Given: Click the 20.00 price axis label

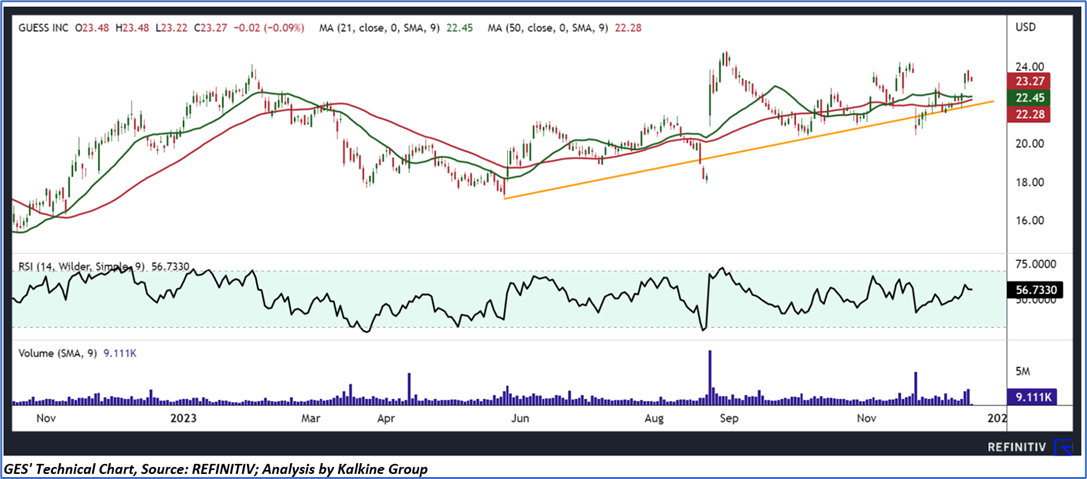Looking at the screenshot, I should pyautogui.click(x=1030, y=144).
